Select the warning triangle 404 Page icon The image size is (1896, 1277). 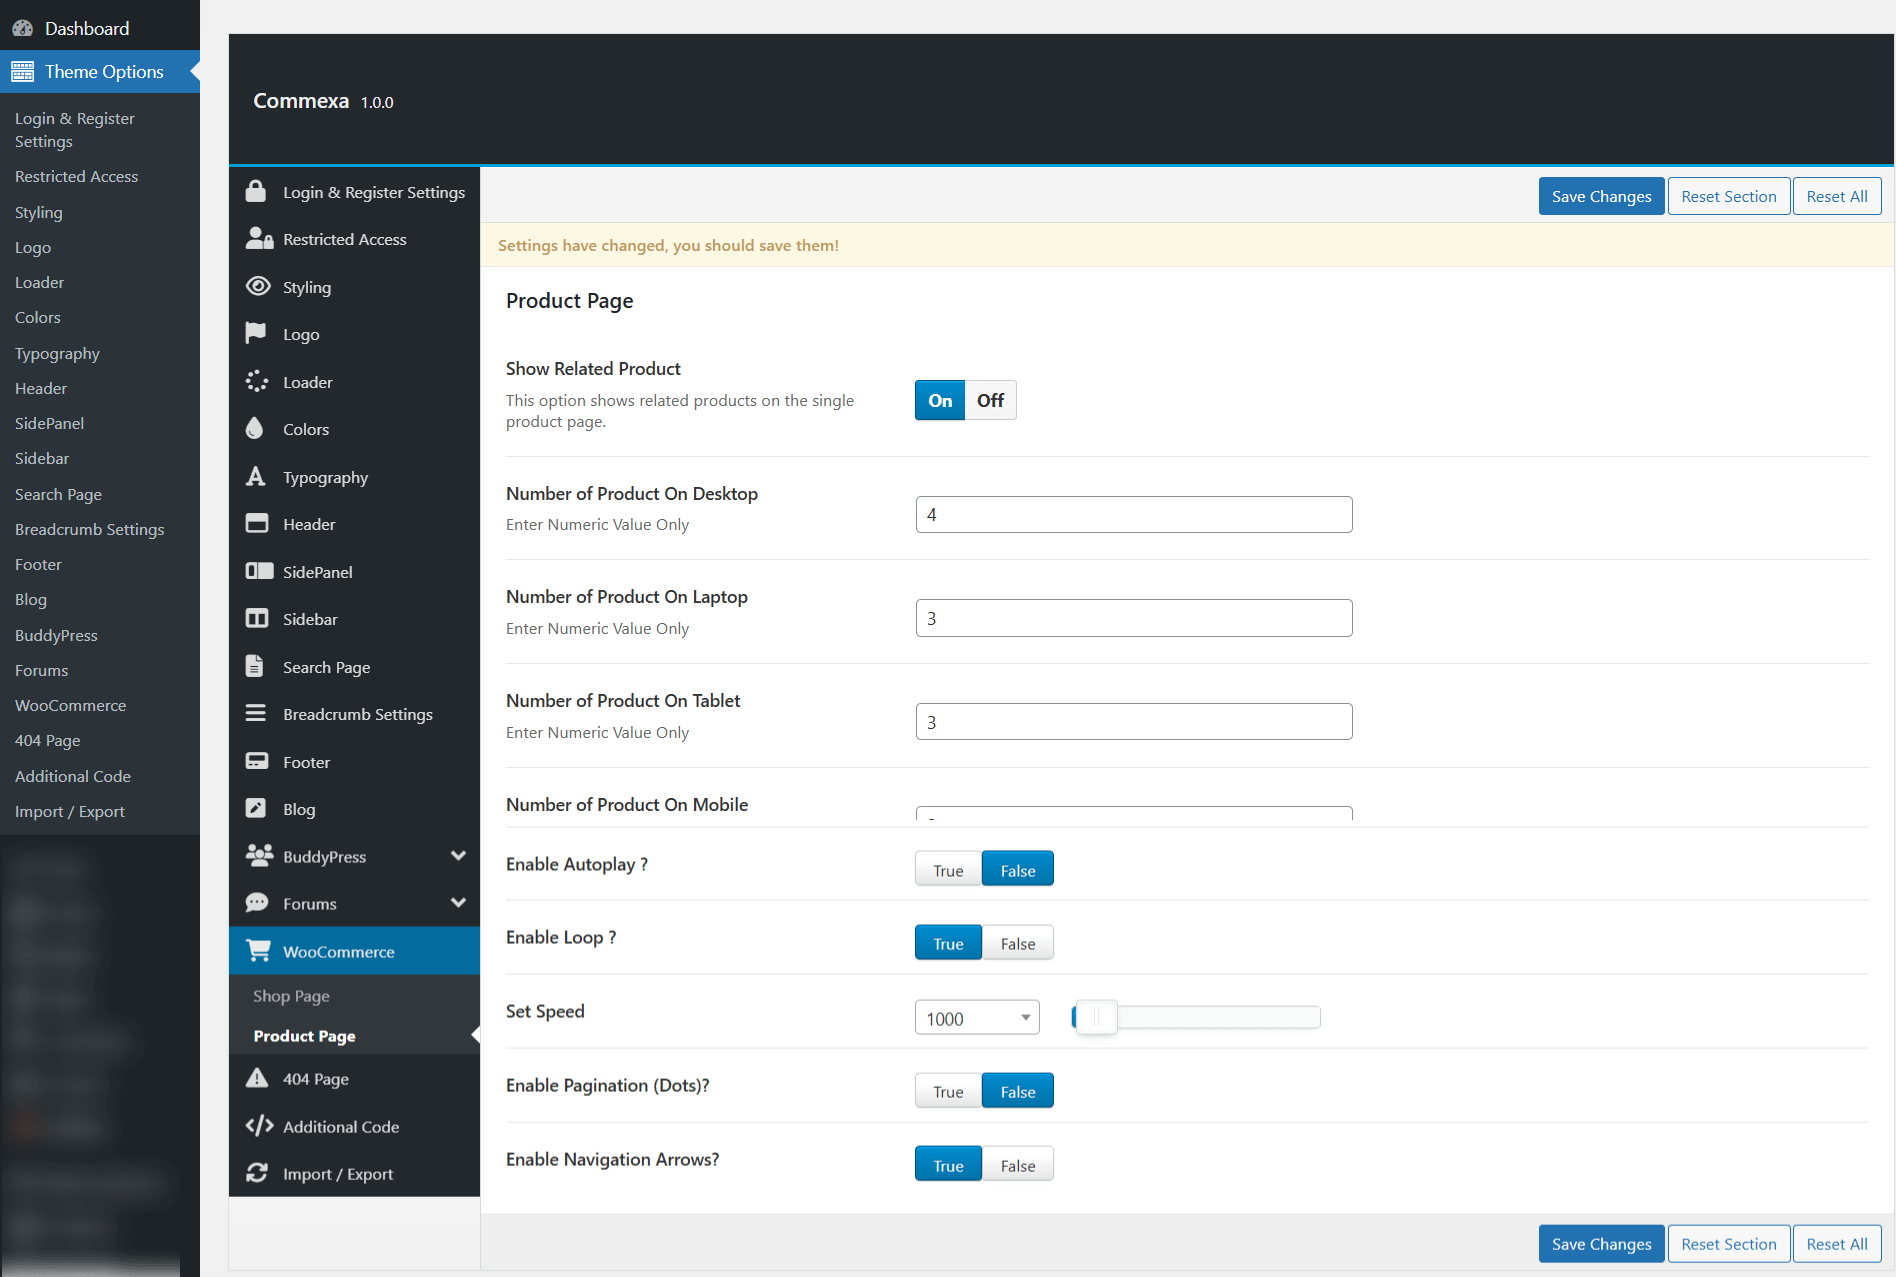[257, 1078]
